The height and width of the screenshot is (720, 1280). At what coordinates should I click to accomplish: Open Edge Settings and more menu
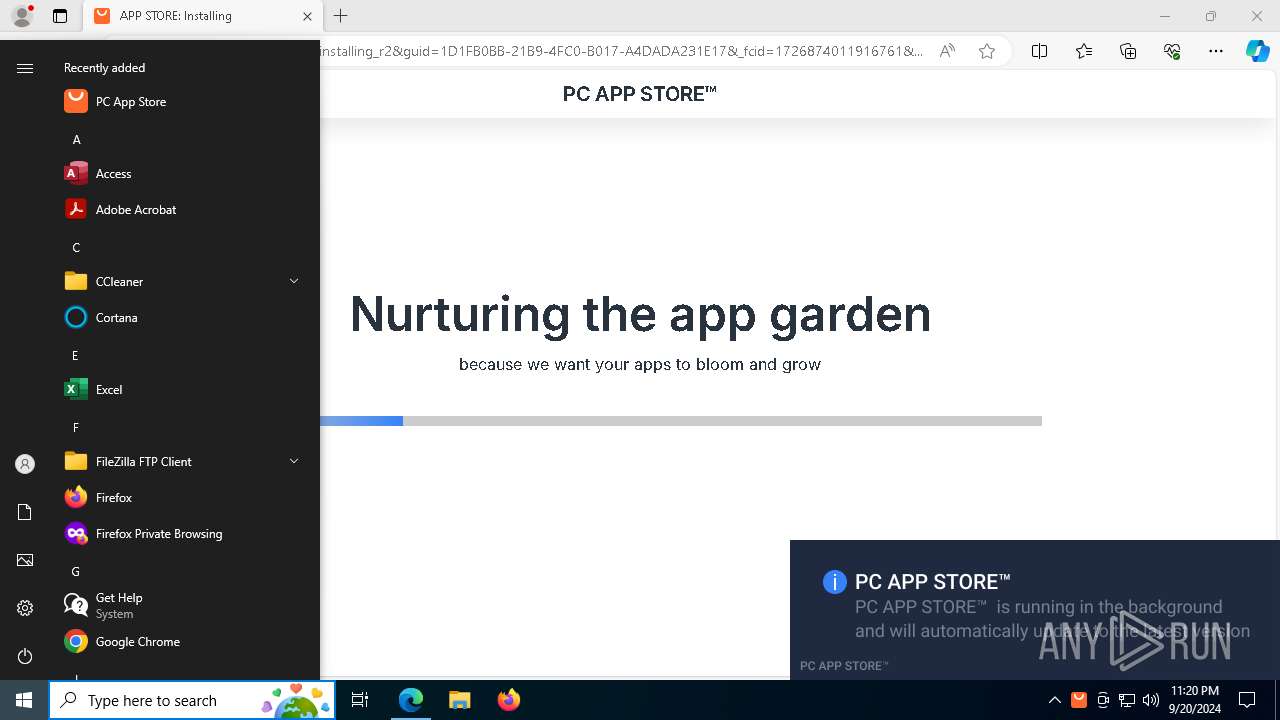tap(1216, 51)
